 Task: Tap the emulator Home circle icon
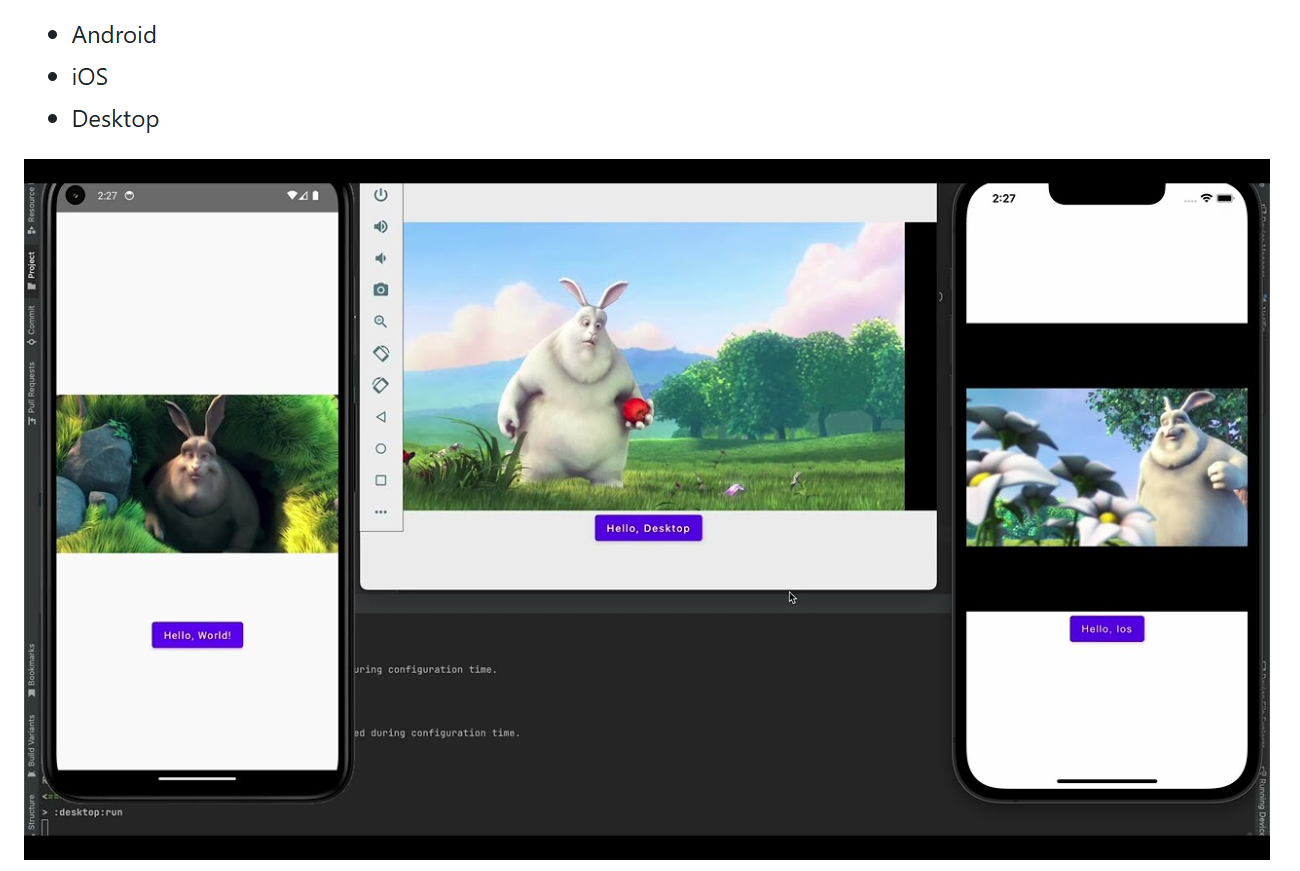click(380, 448)
